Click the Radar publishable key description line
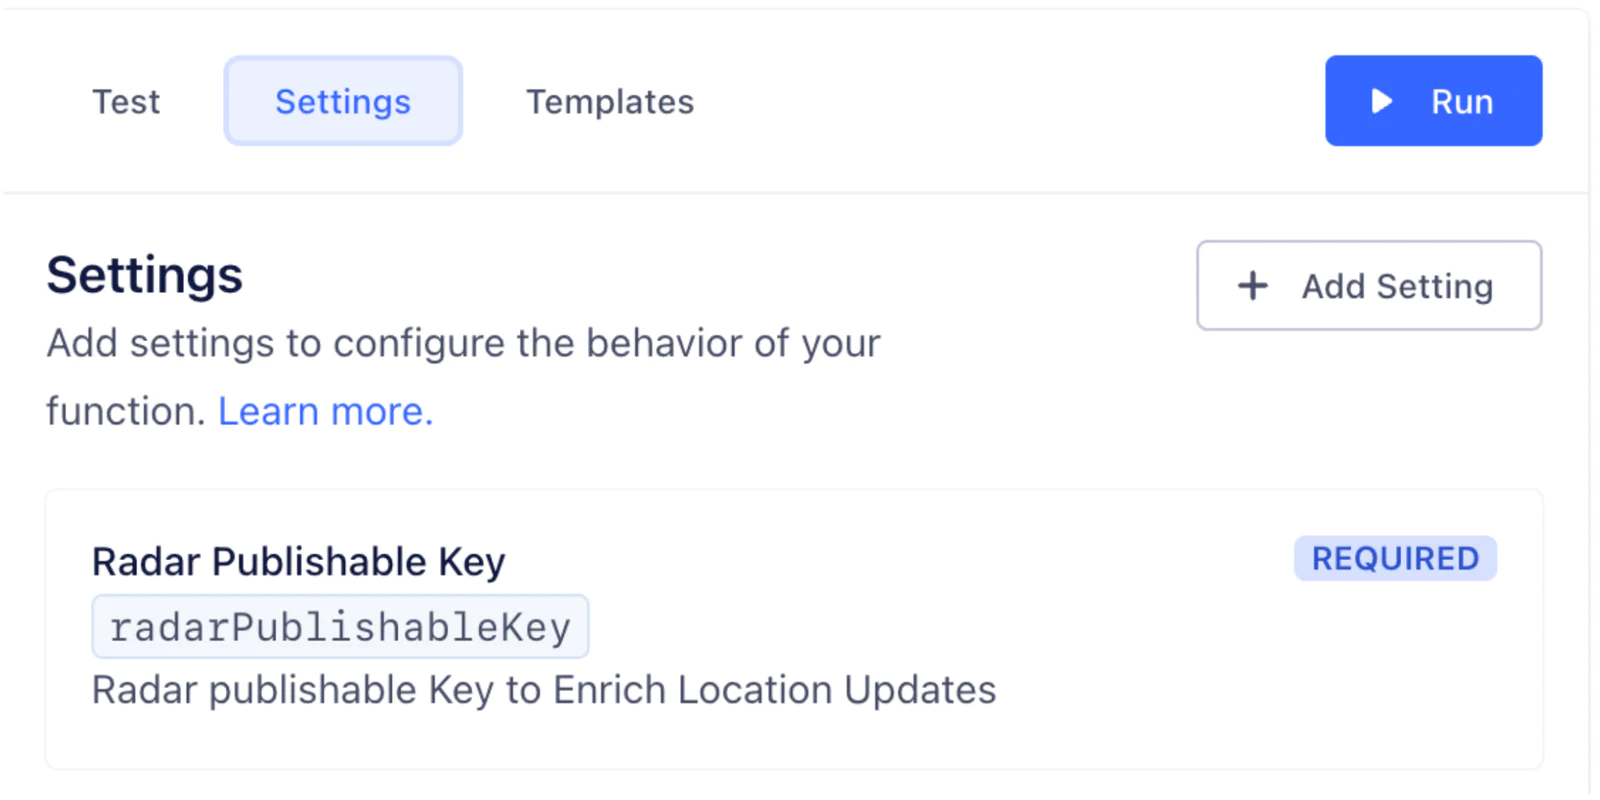The image size is (1600, 800). click(543, 689)
